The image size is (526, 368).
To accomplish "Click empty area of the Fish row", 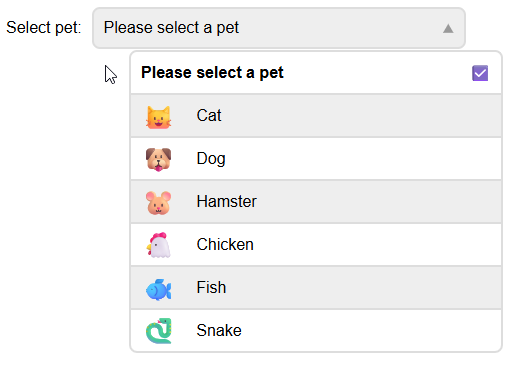I will tap(369, 287).
